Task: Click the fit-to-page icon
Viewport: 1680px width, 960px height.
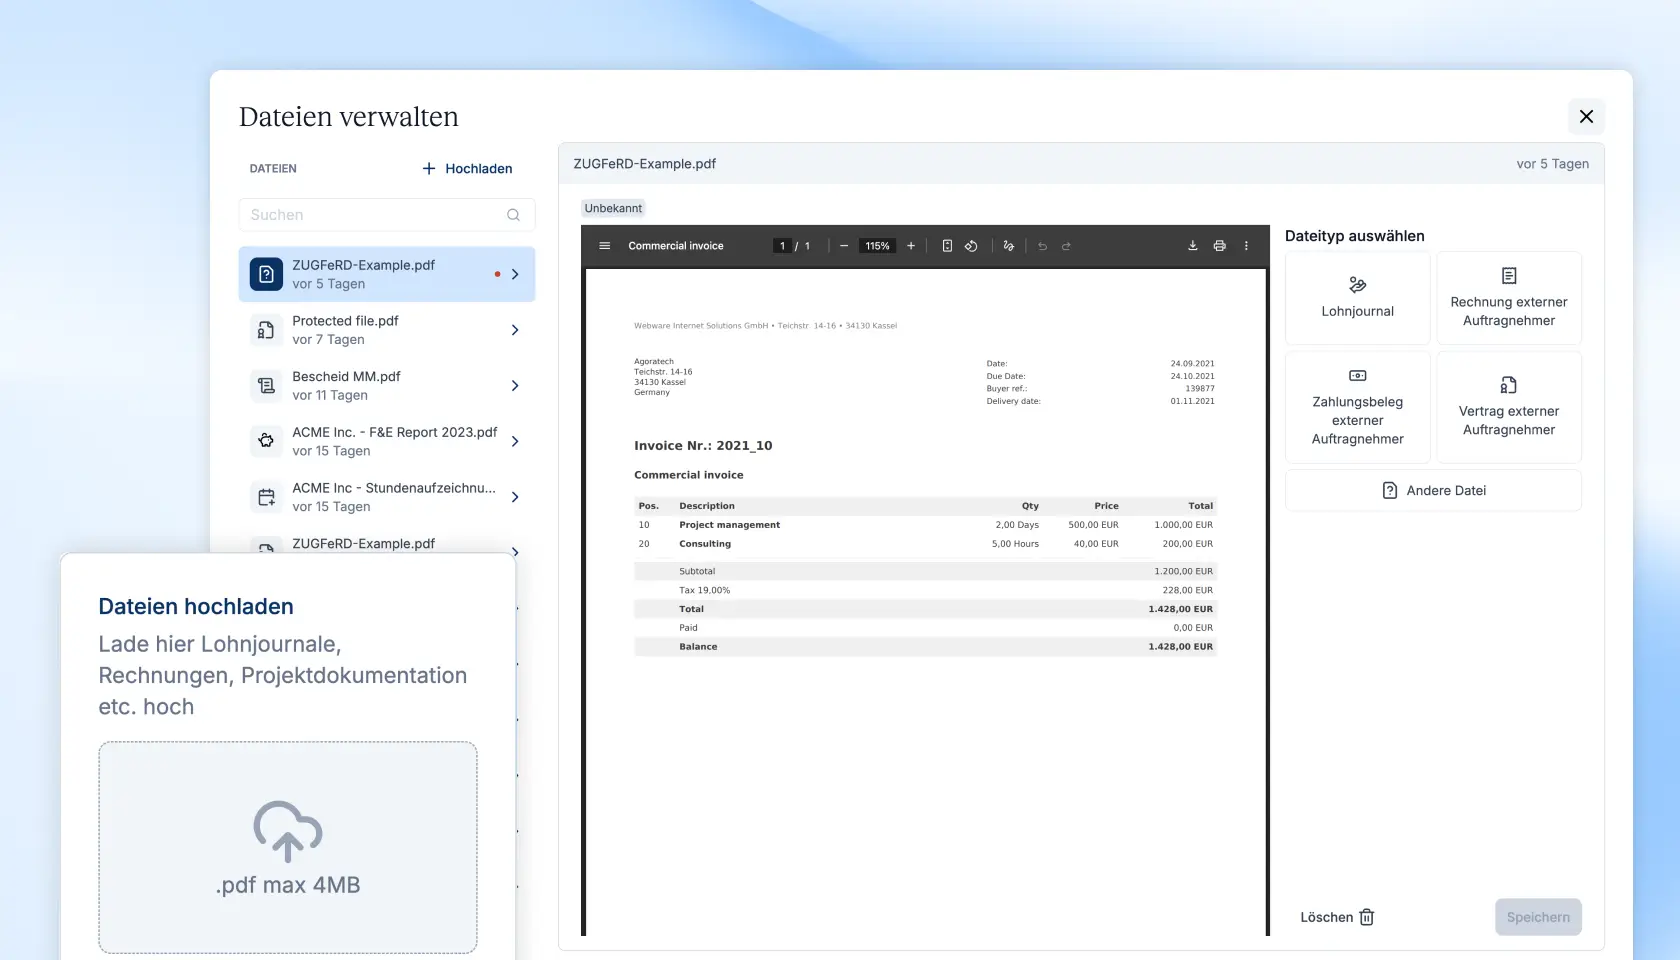Action: coord(947,246)
